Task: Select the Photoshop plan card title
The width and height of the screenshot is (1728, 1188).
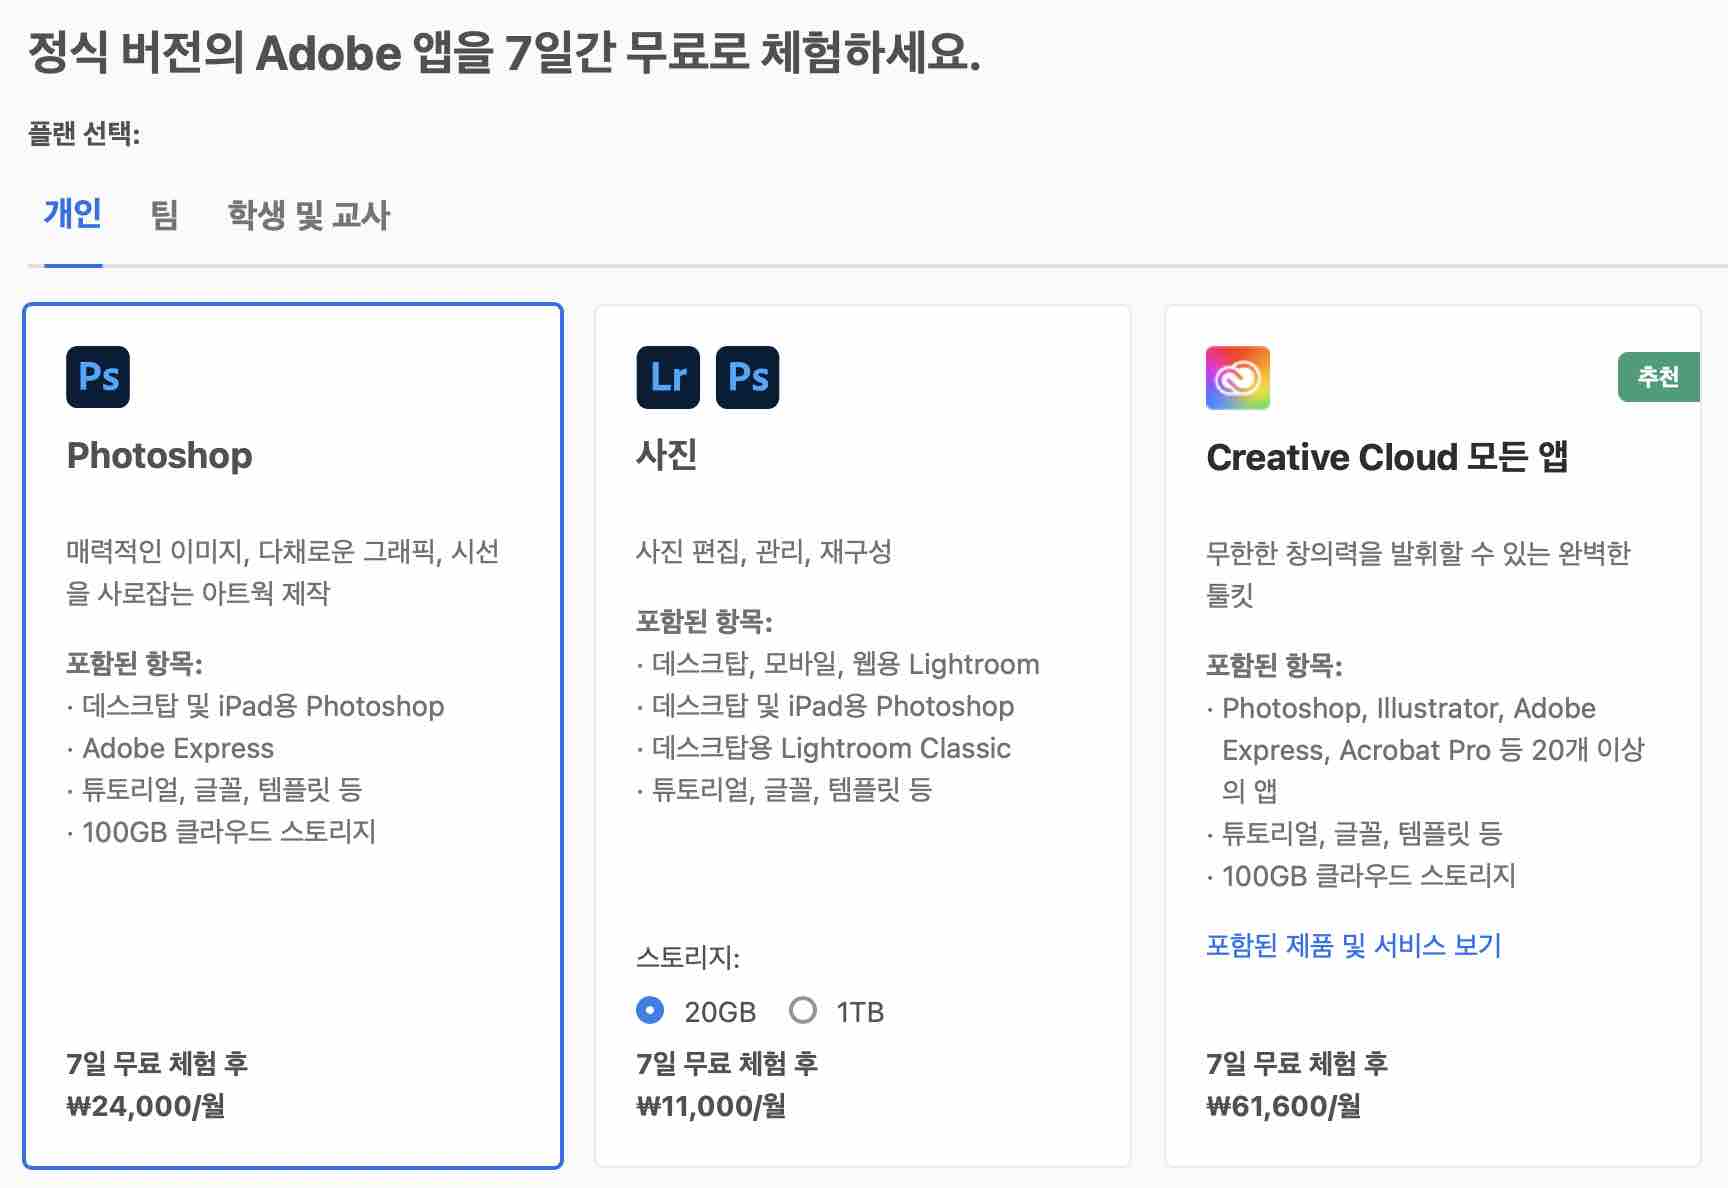Action: [159, 455]
